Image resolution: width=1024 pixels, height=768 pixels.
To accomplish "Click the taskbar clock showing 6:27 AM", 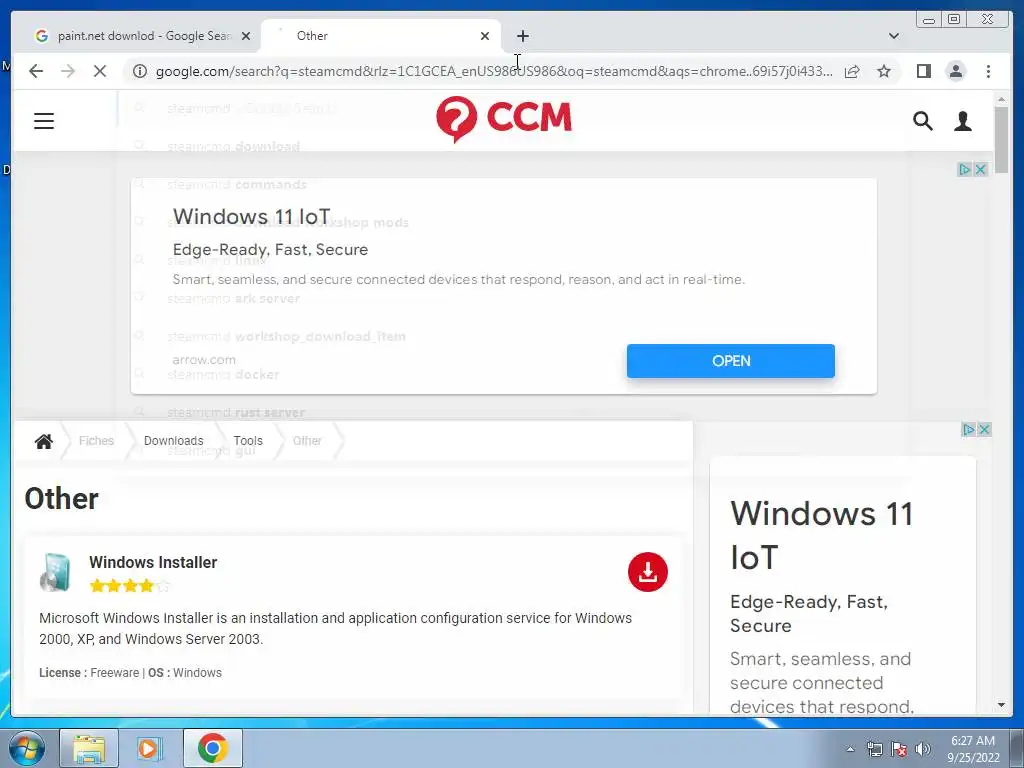I will click(973, 749).
